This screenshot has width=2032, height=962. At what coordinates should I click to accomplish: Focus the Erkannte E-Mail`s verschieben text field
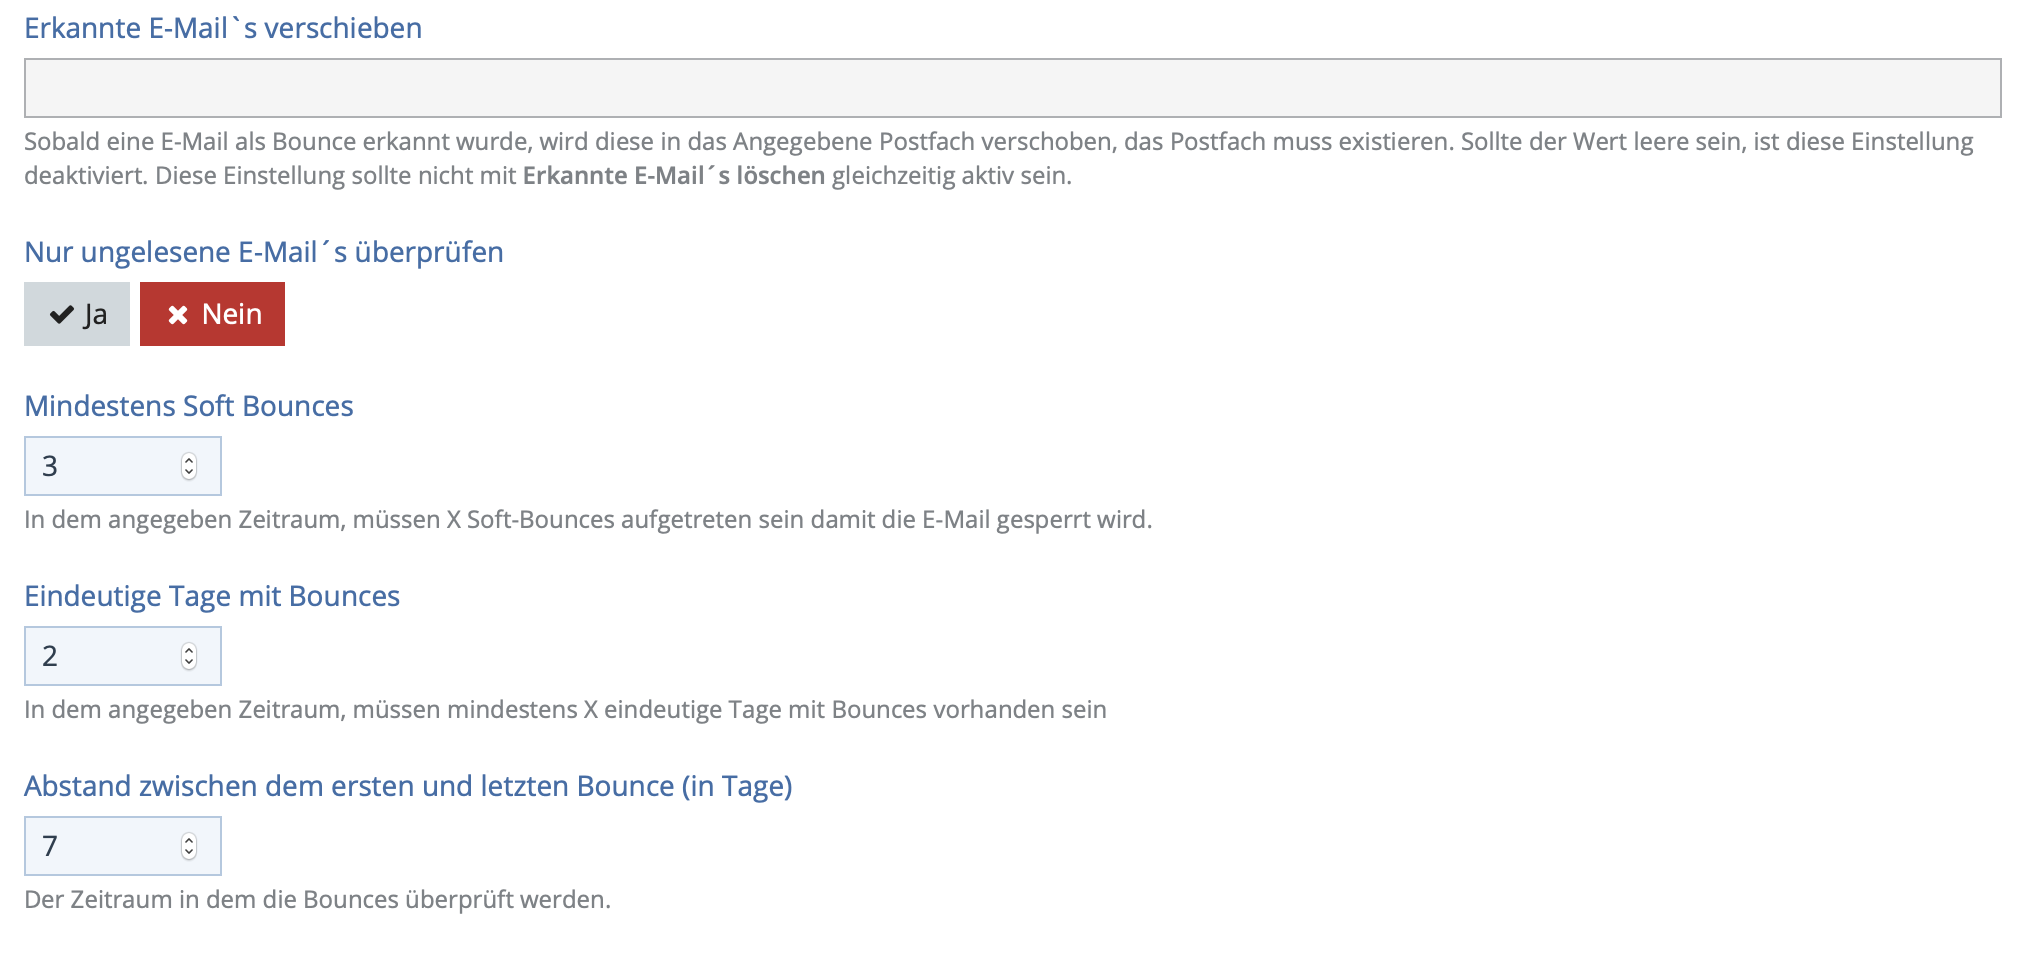(1012, 88)
